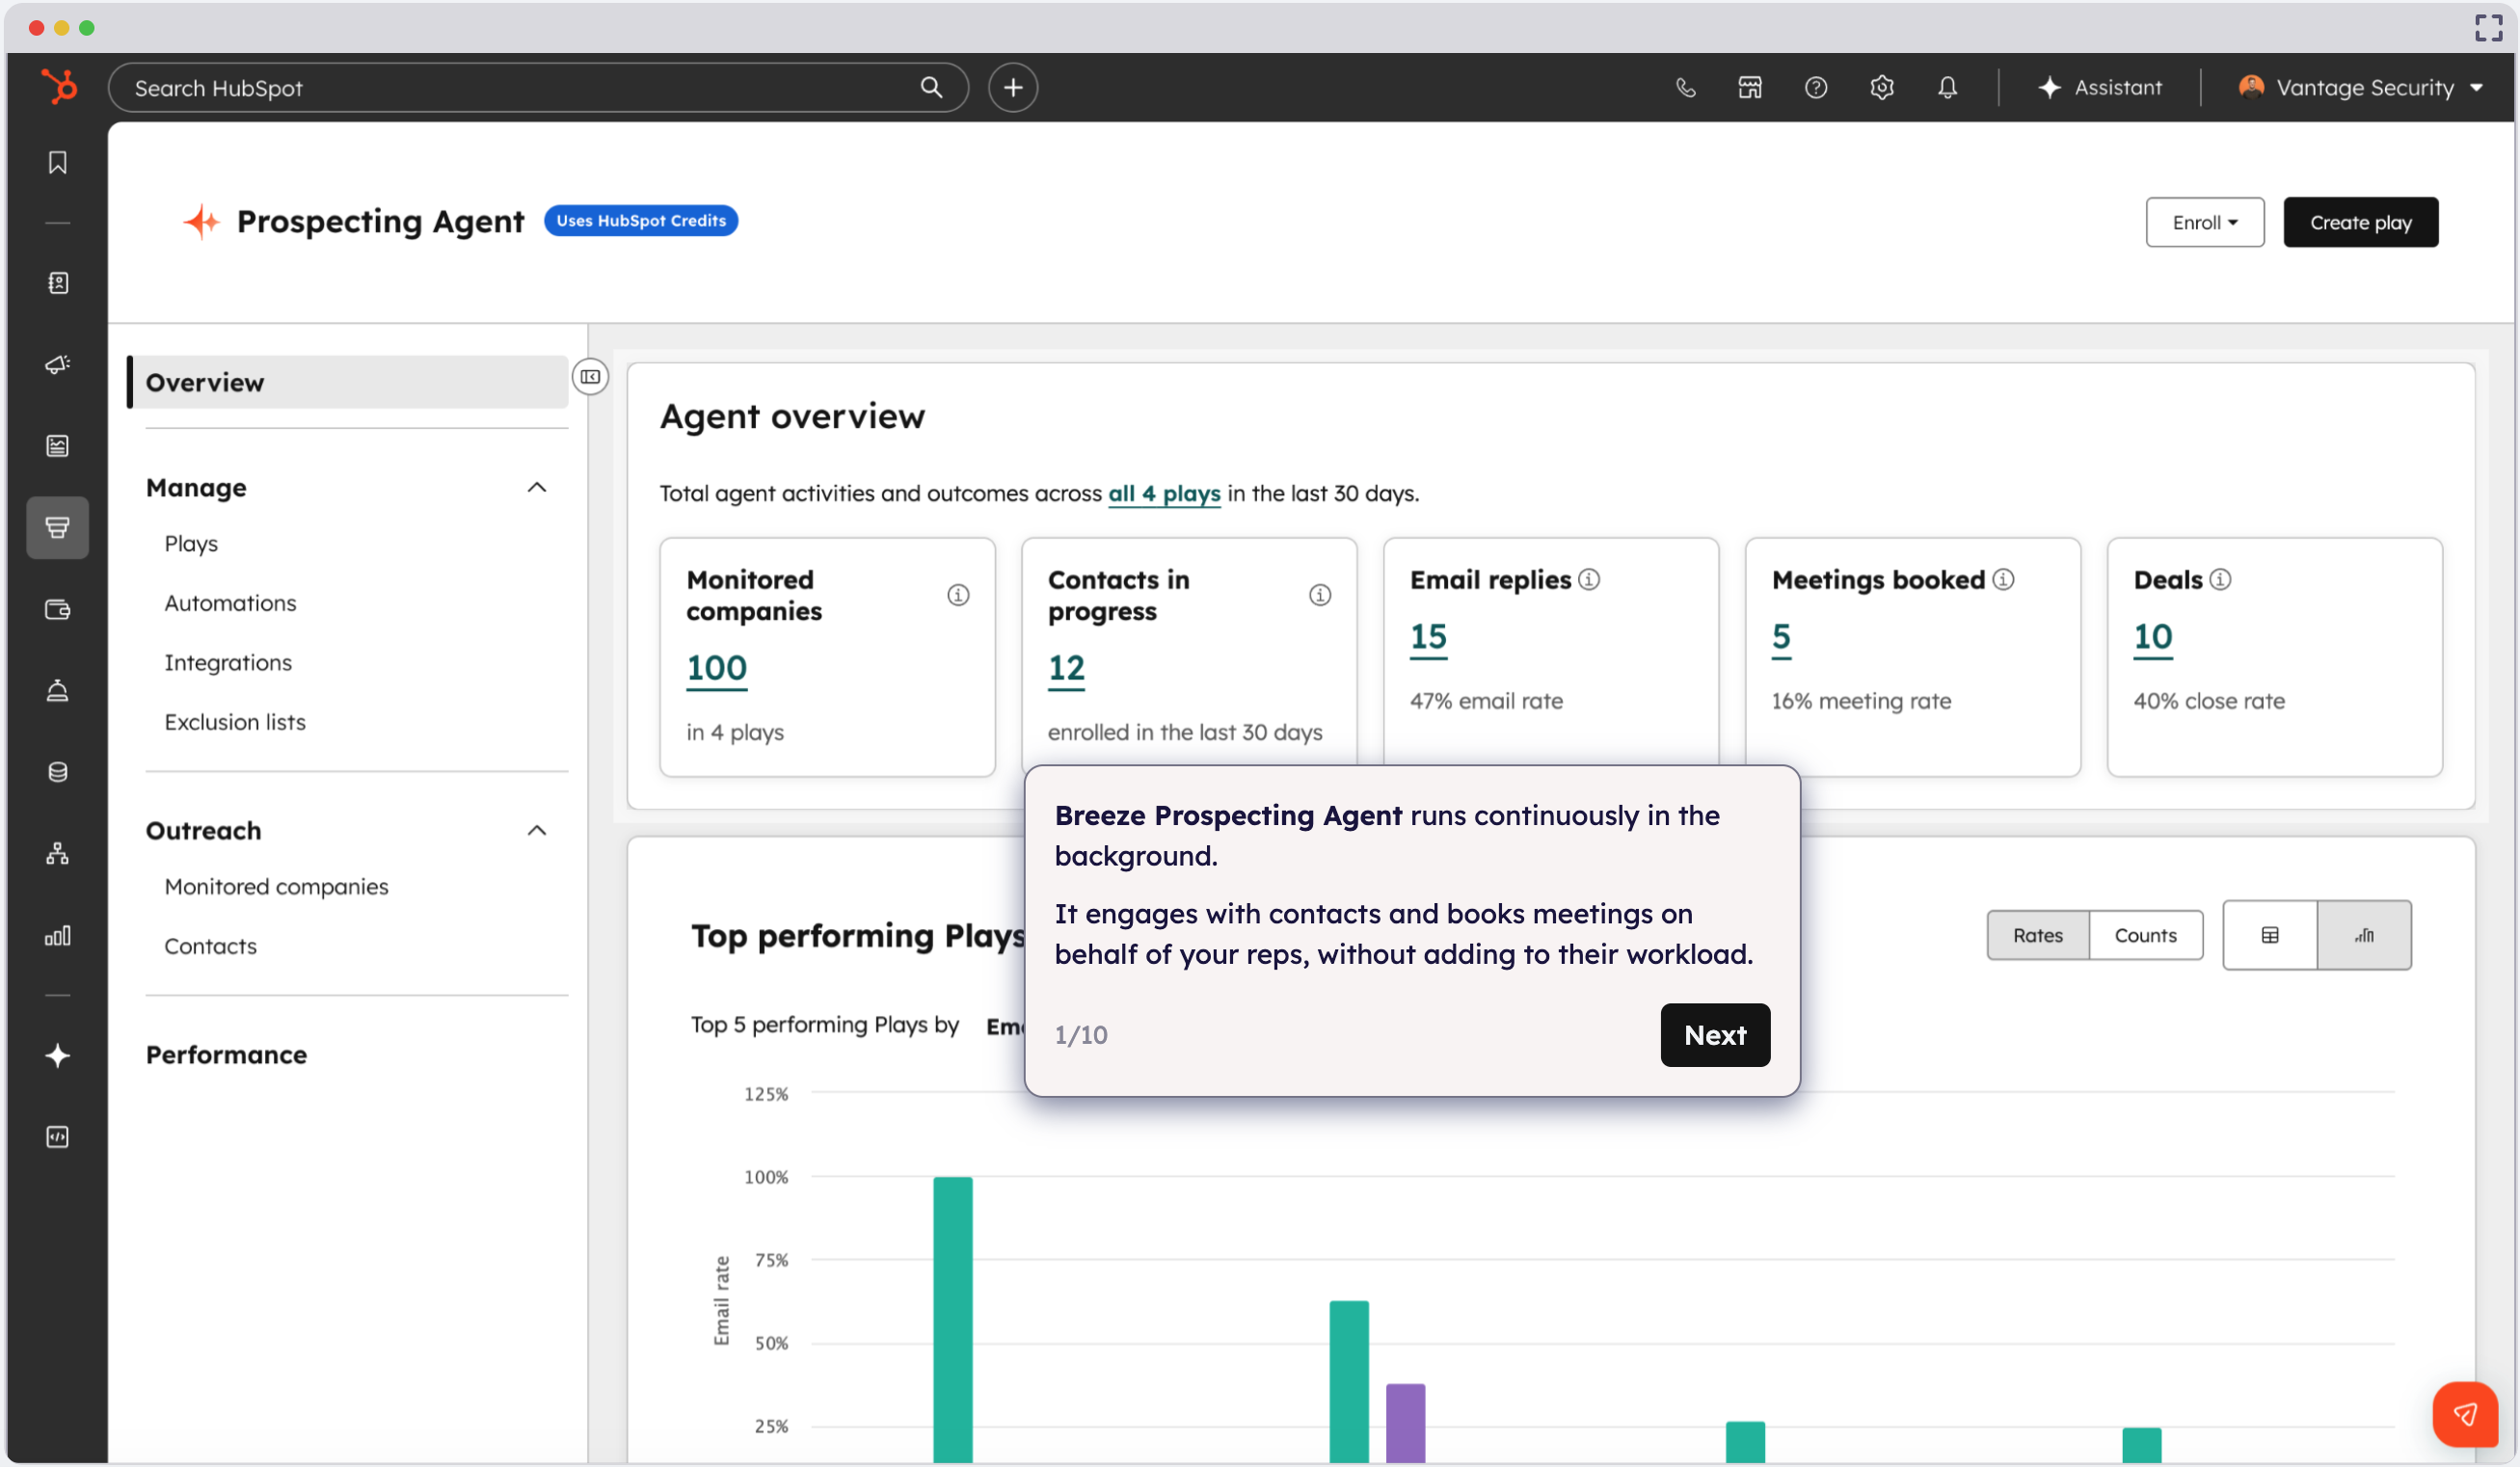
Task: Open Automations under Manage
Action: (x=230, y=604)
